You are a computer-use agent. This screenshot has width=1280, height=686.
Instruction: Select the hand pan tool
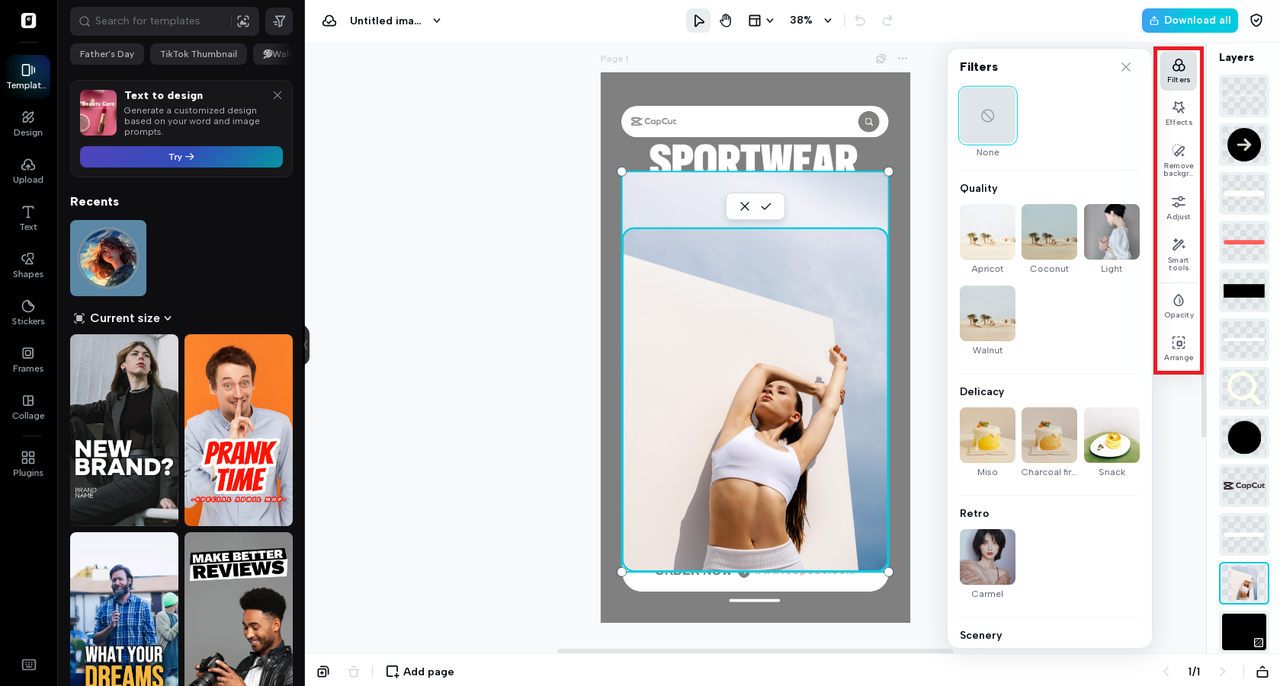[x=726, y=20]
